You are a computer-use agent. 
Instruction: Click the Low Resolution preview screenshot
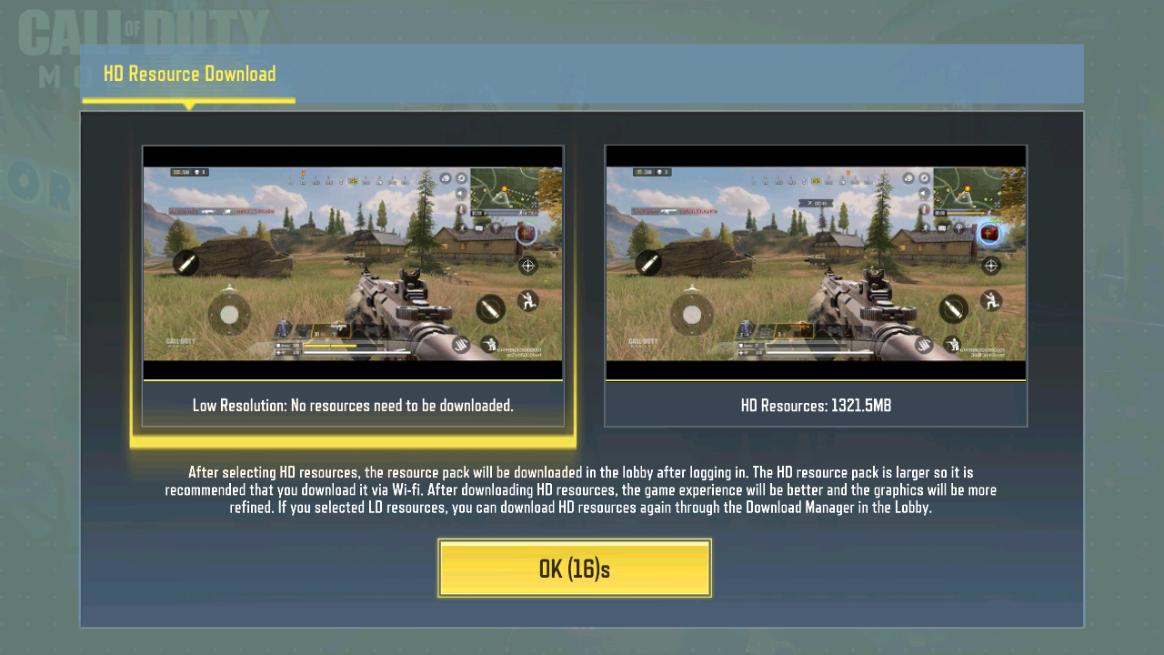pyautogui.click(x=353, y=263)
